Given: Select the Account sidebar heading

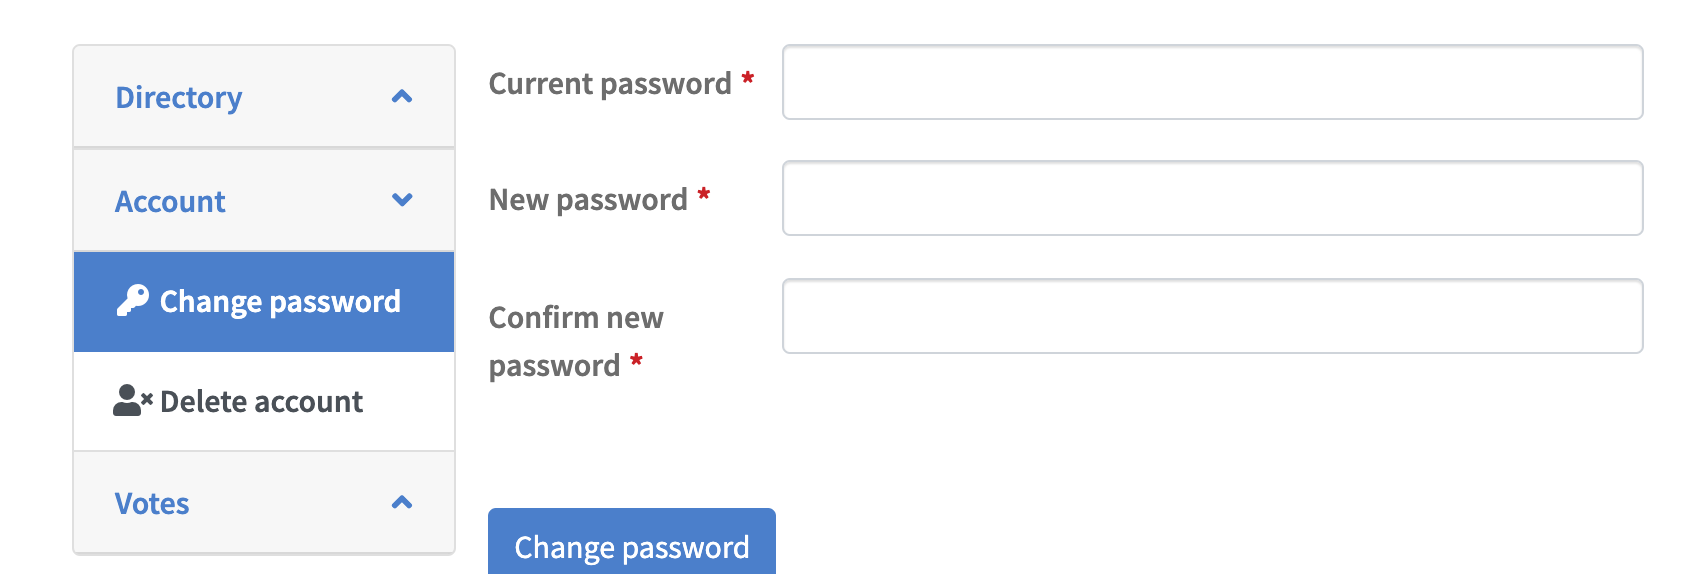Looking at the screenshot, I should 170,202.
